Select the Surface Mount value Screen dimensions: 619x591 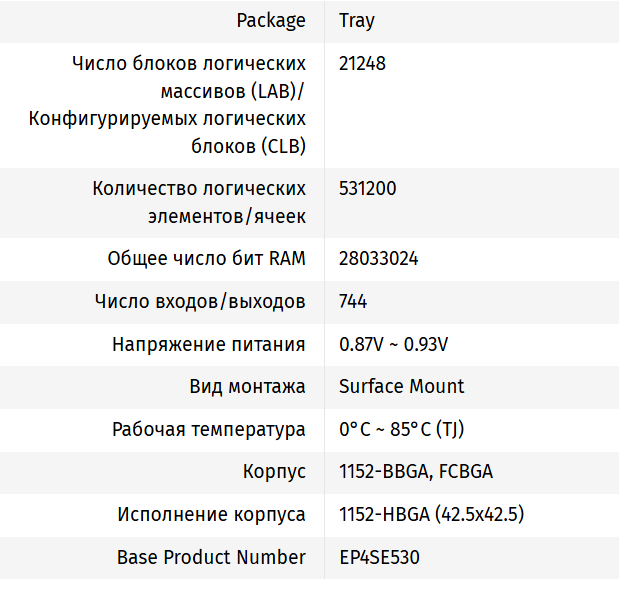point(402,386)
